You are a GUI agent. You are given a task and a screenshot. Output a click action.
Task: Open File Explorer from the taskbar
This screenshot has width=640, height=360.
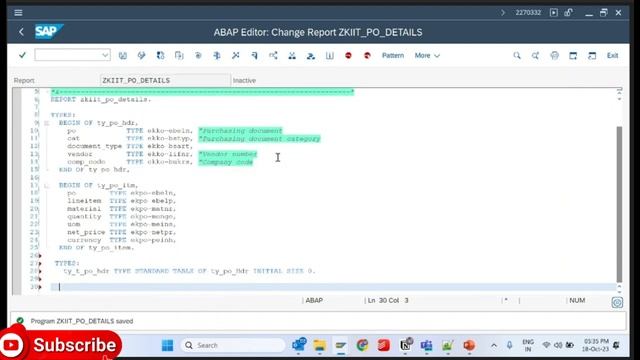[320, 345]
